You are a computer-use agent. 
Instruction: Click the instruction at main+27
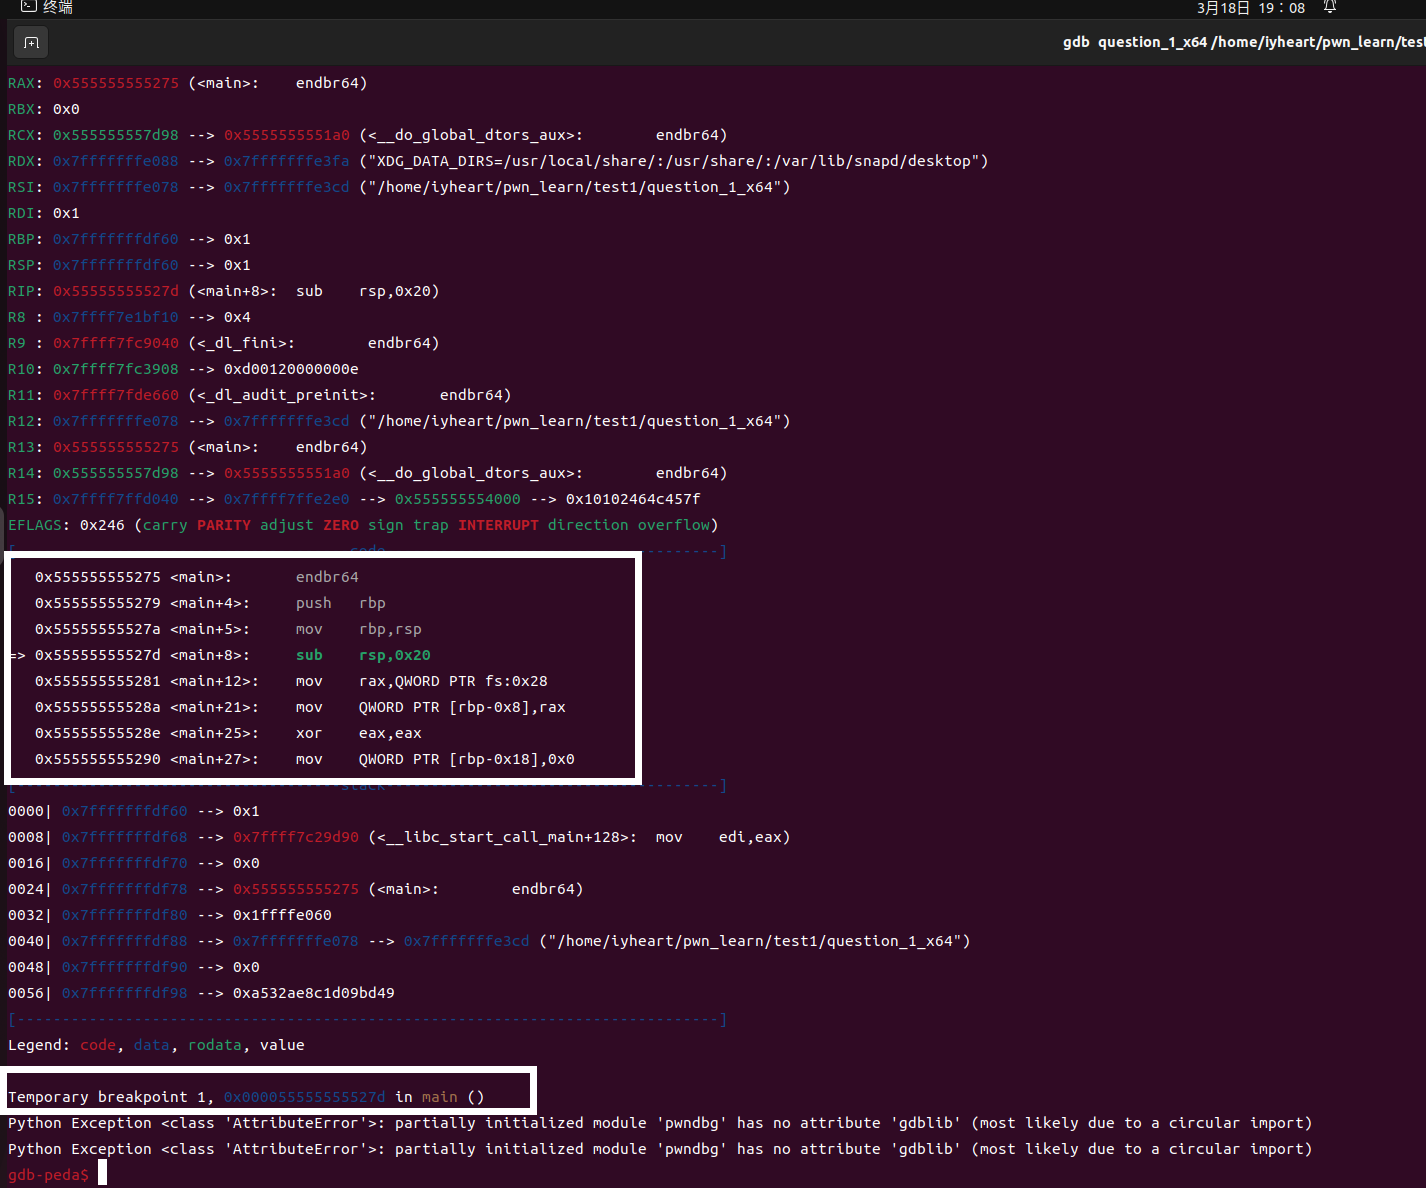tap(435, 759)
